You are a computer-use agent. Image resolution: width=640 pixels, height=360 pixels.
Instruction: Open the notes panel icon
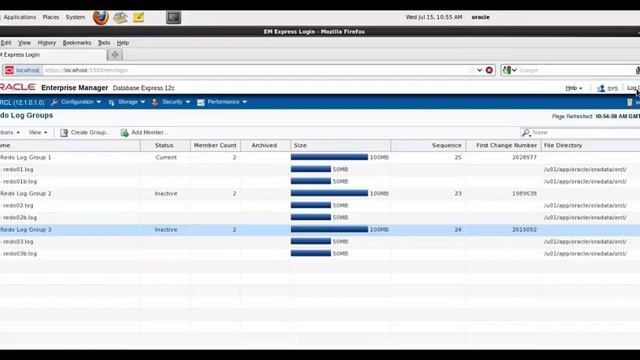point(139,18)
